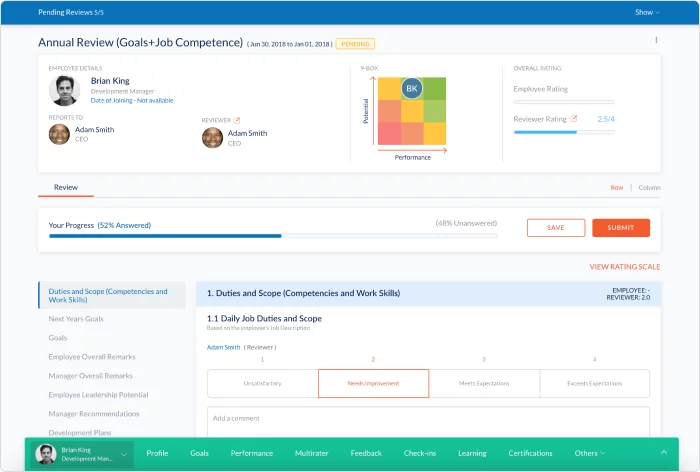Viewport: 700px width, 472px height.
Task: Click Brian King's profile photo in employee details
Action: click(64, 91)
